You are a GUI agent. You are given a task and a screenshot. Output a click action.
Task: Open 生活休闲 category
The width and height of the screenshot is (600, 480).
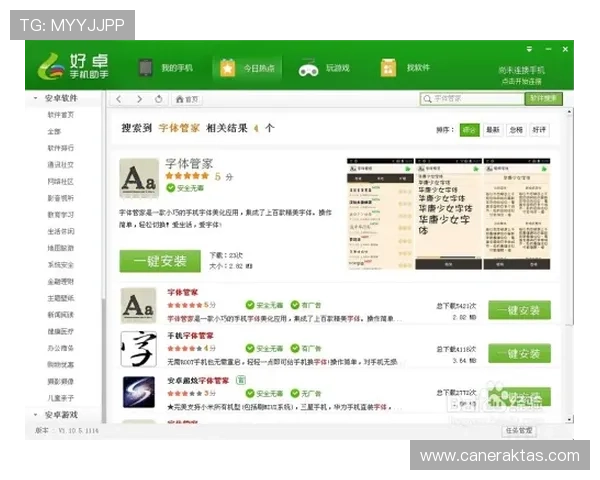[x=60, y=231]
